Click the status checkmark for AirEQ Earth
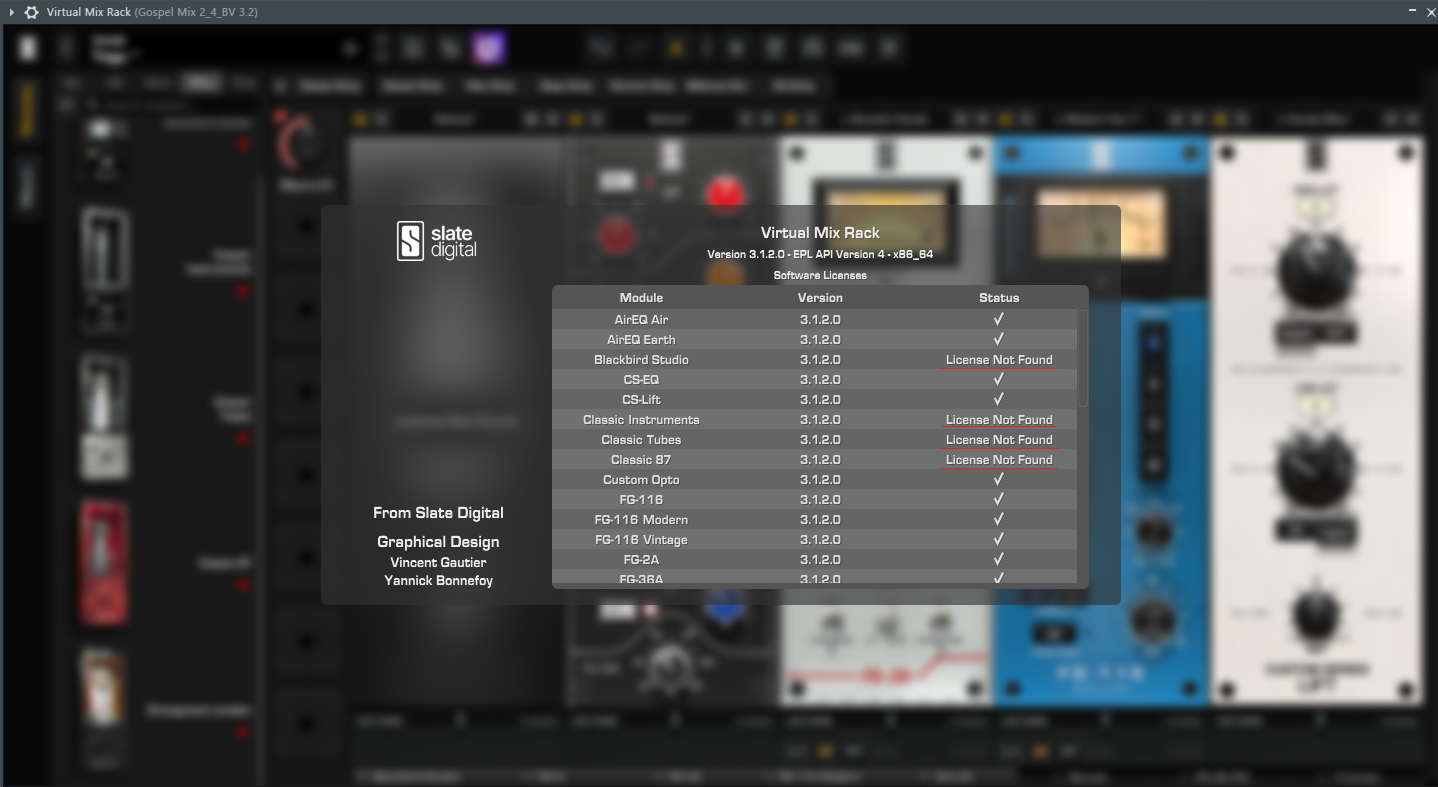 (x=999, y=339)
